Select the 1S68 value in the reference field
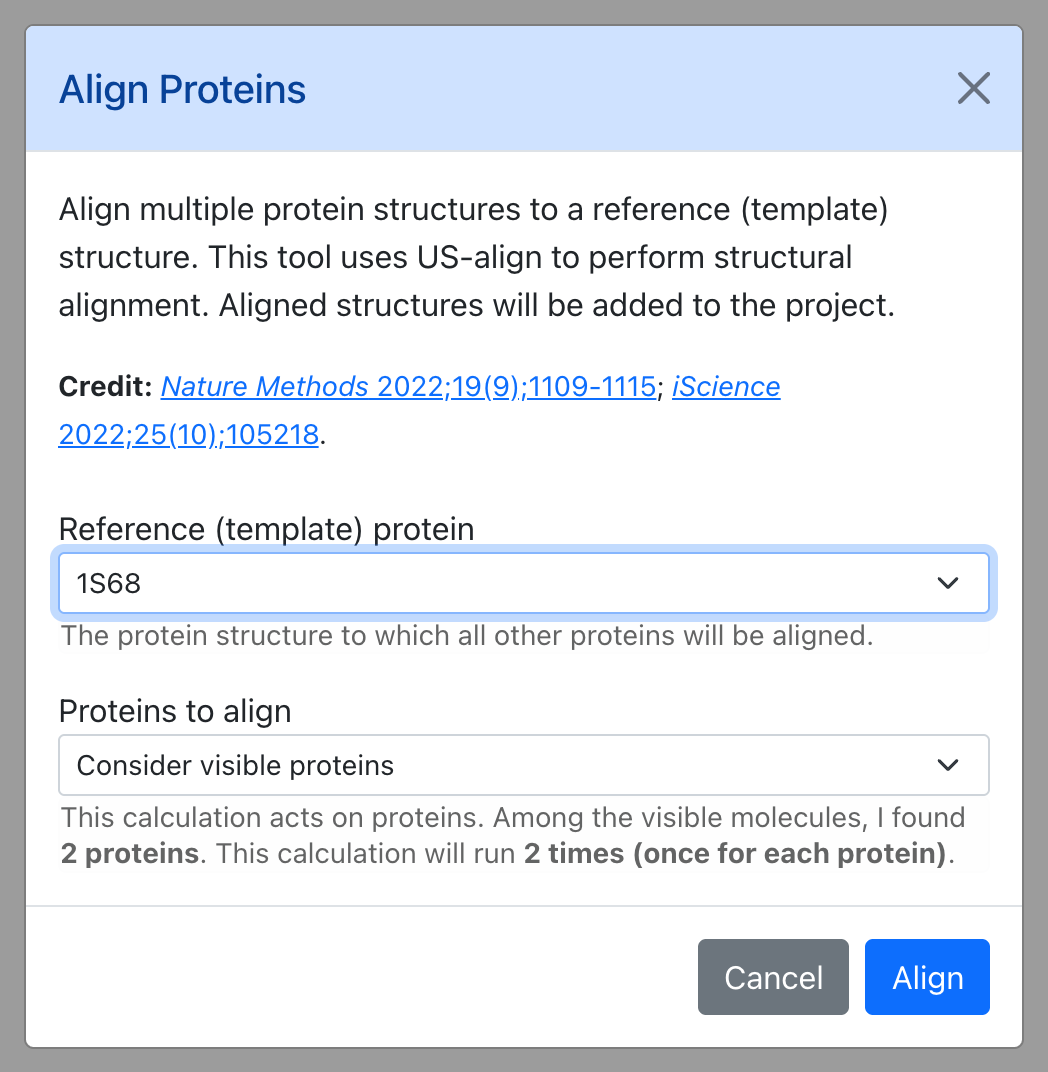1048x1072 pixels. point(109,583)
